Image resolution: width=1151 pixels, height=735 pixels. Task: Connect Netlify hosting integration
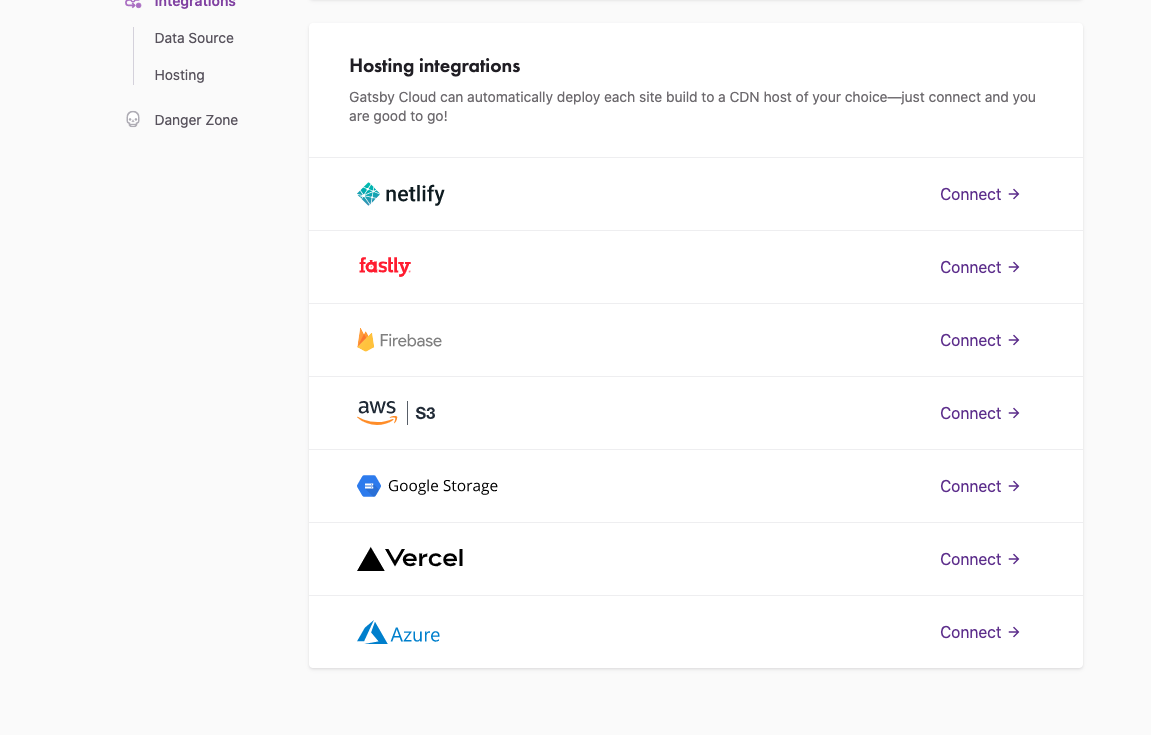(x=979, y=194)
